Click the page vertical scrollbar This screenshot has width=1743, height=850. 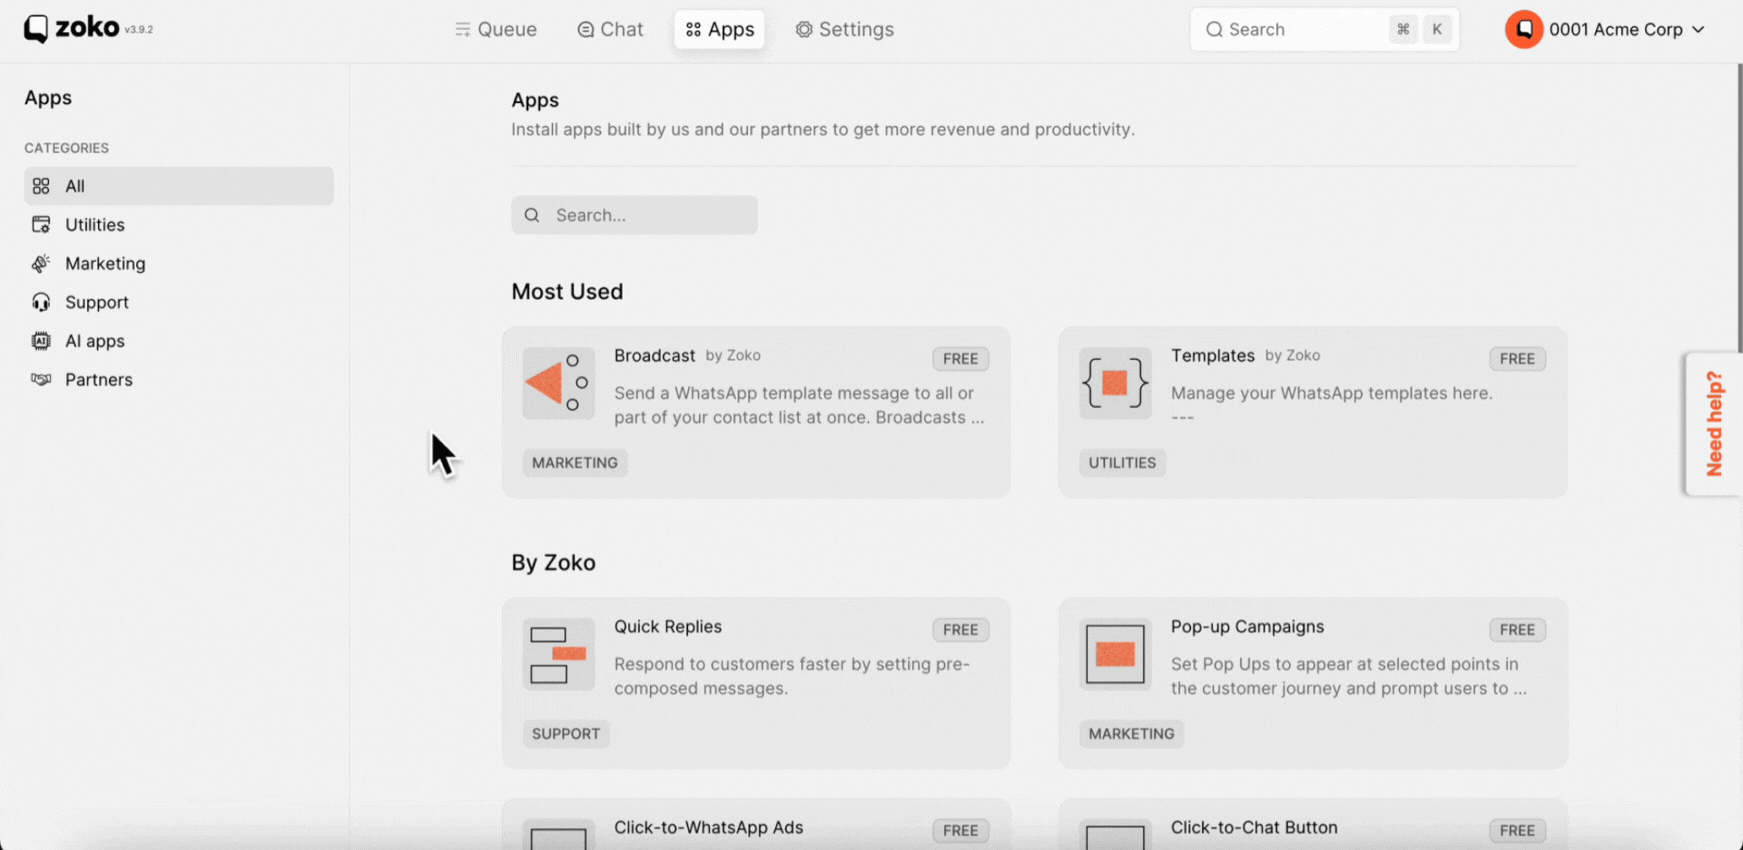click(1739, 208)
